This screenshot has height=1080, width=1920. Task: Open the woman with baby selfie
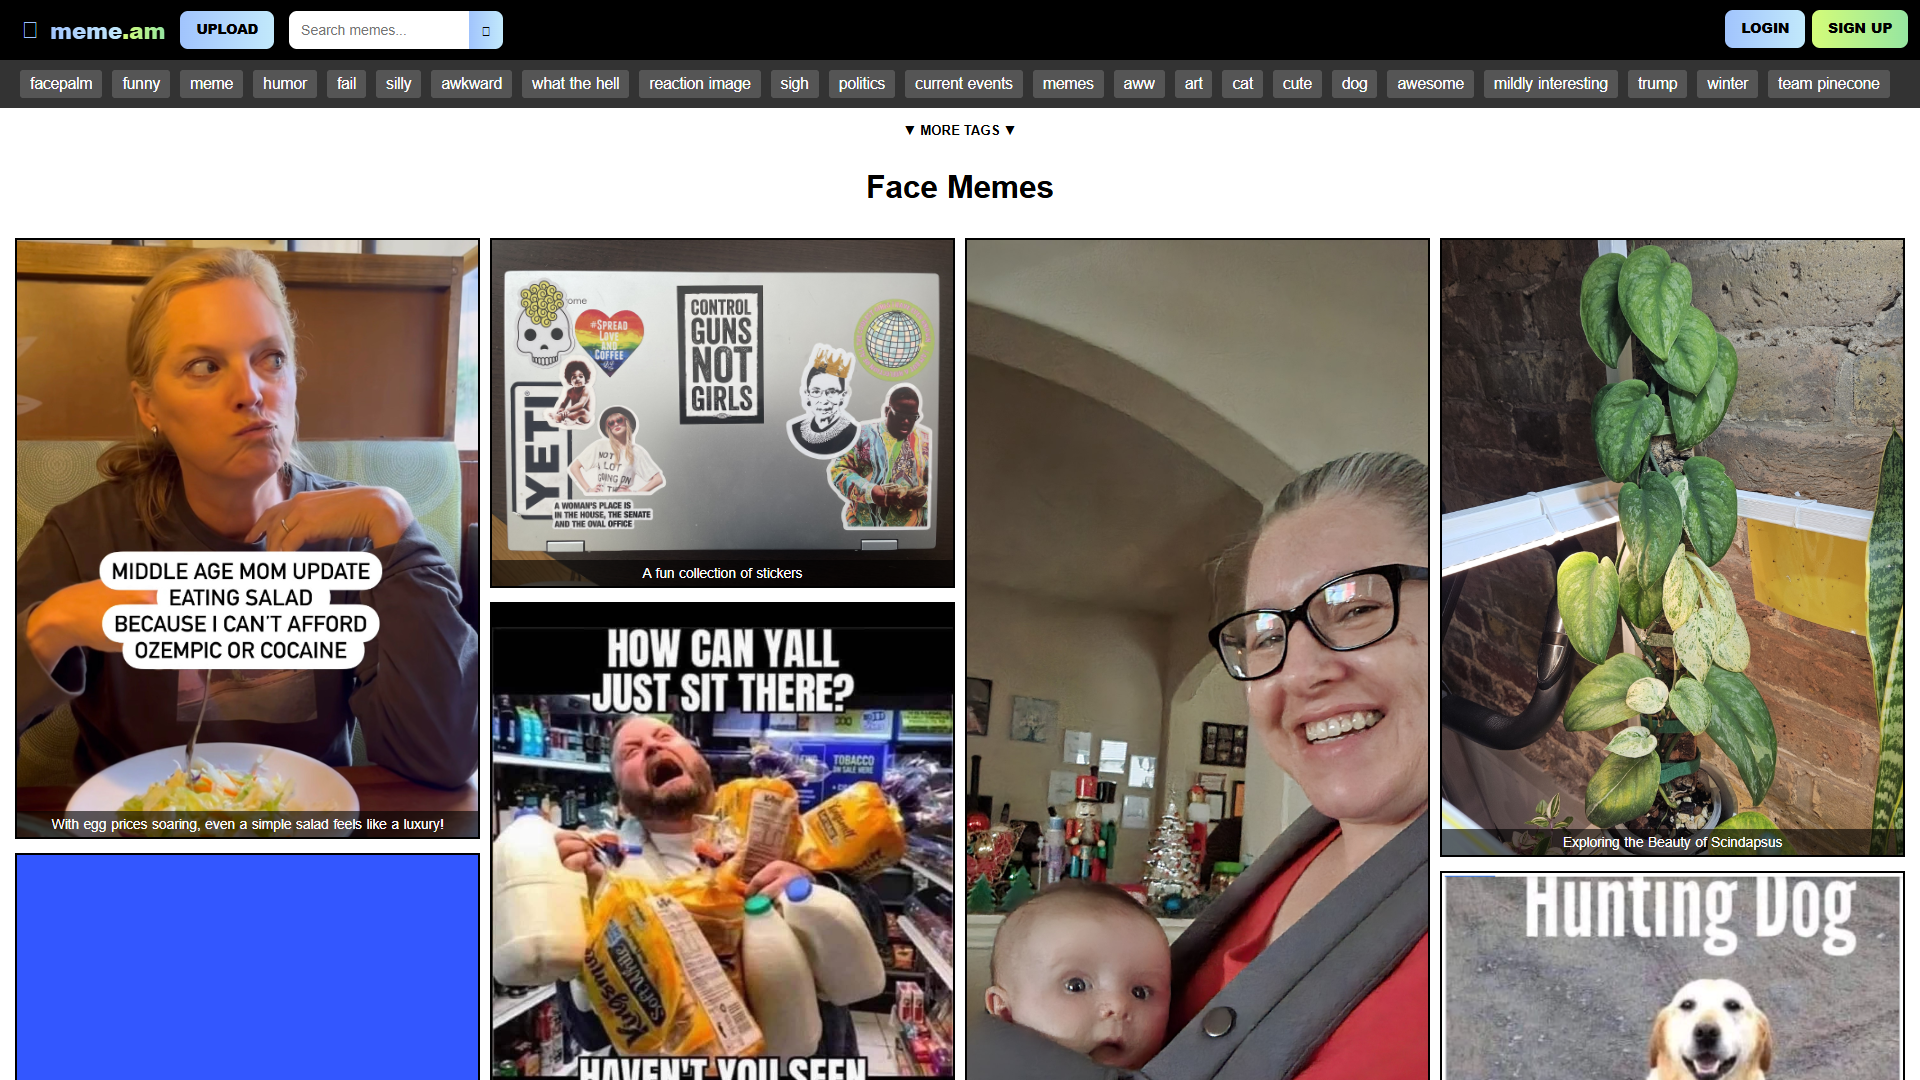point(1197,659)
